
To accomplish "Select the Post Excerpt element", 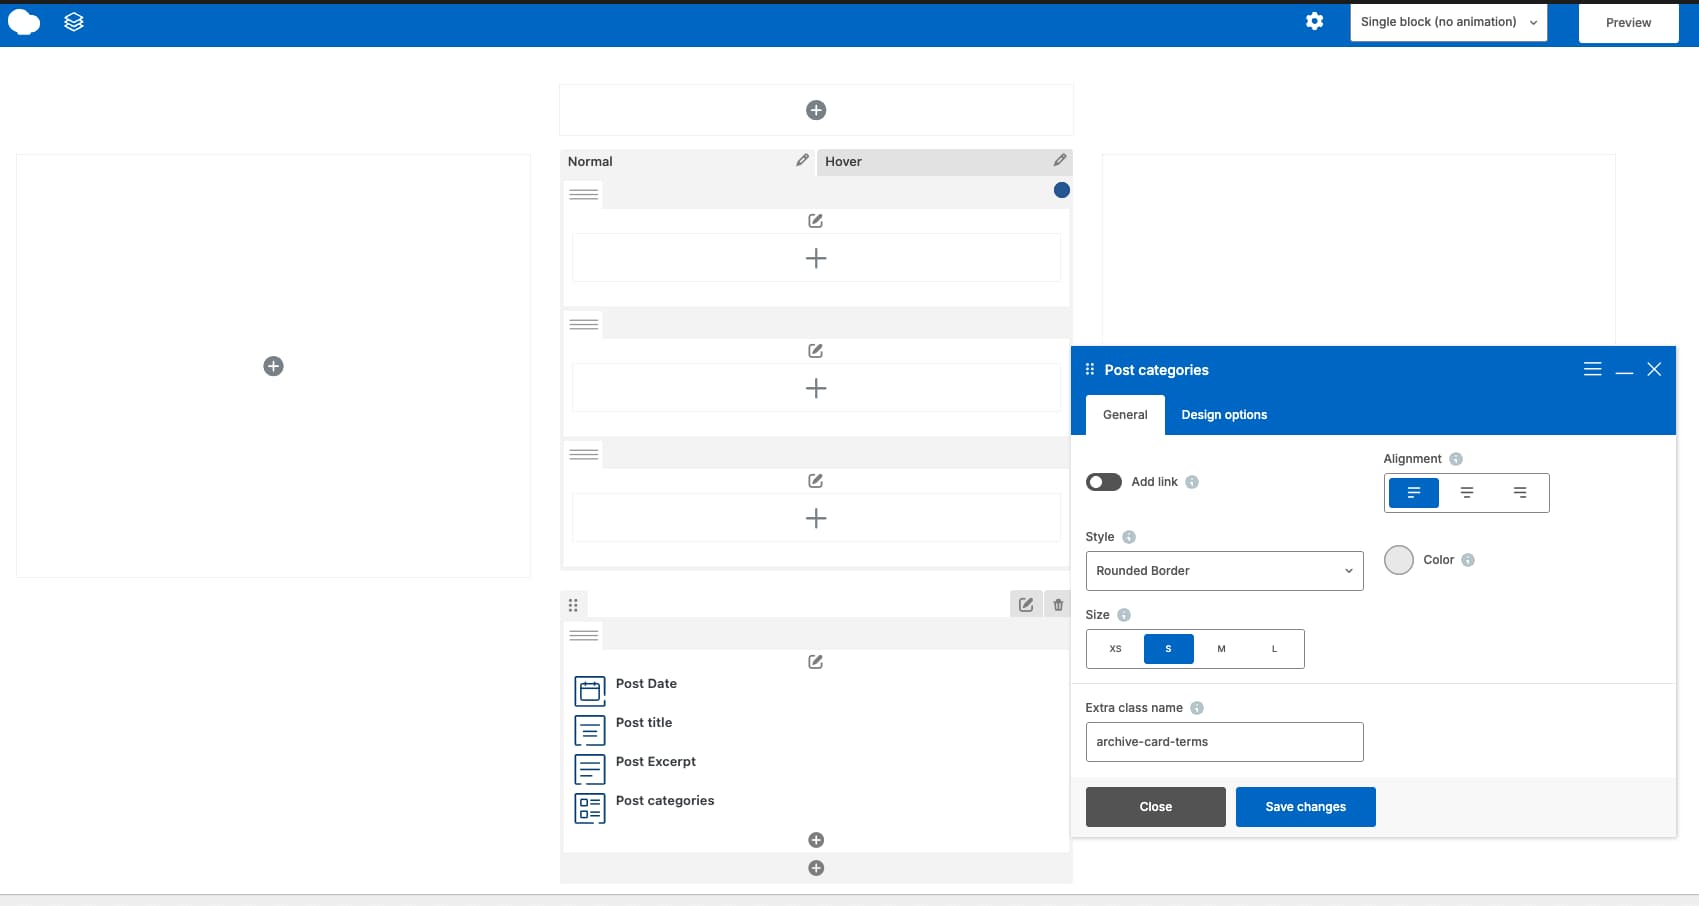I will (656, 762).
